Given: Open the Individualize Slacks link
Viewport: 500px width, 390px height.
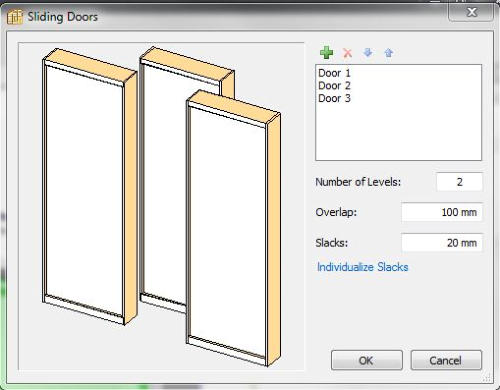Looking at the screenshot, I should 363,267.
